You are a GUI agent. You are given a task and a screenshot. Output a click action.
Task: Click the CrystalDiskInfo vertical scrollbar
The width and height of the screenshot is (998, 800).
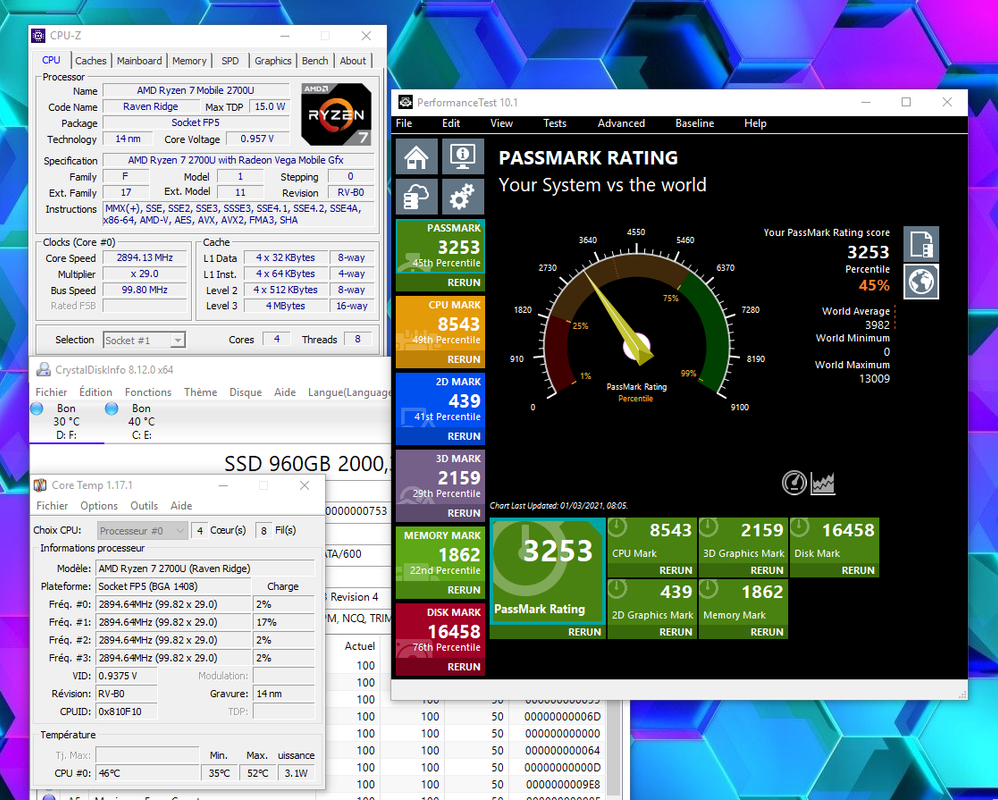tap(614, 751)
